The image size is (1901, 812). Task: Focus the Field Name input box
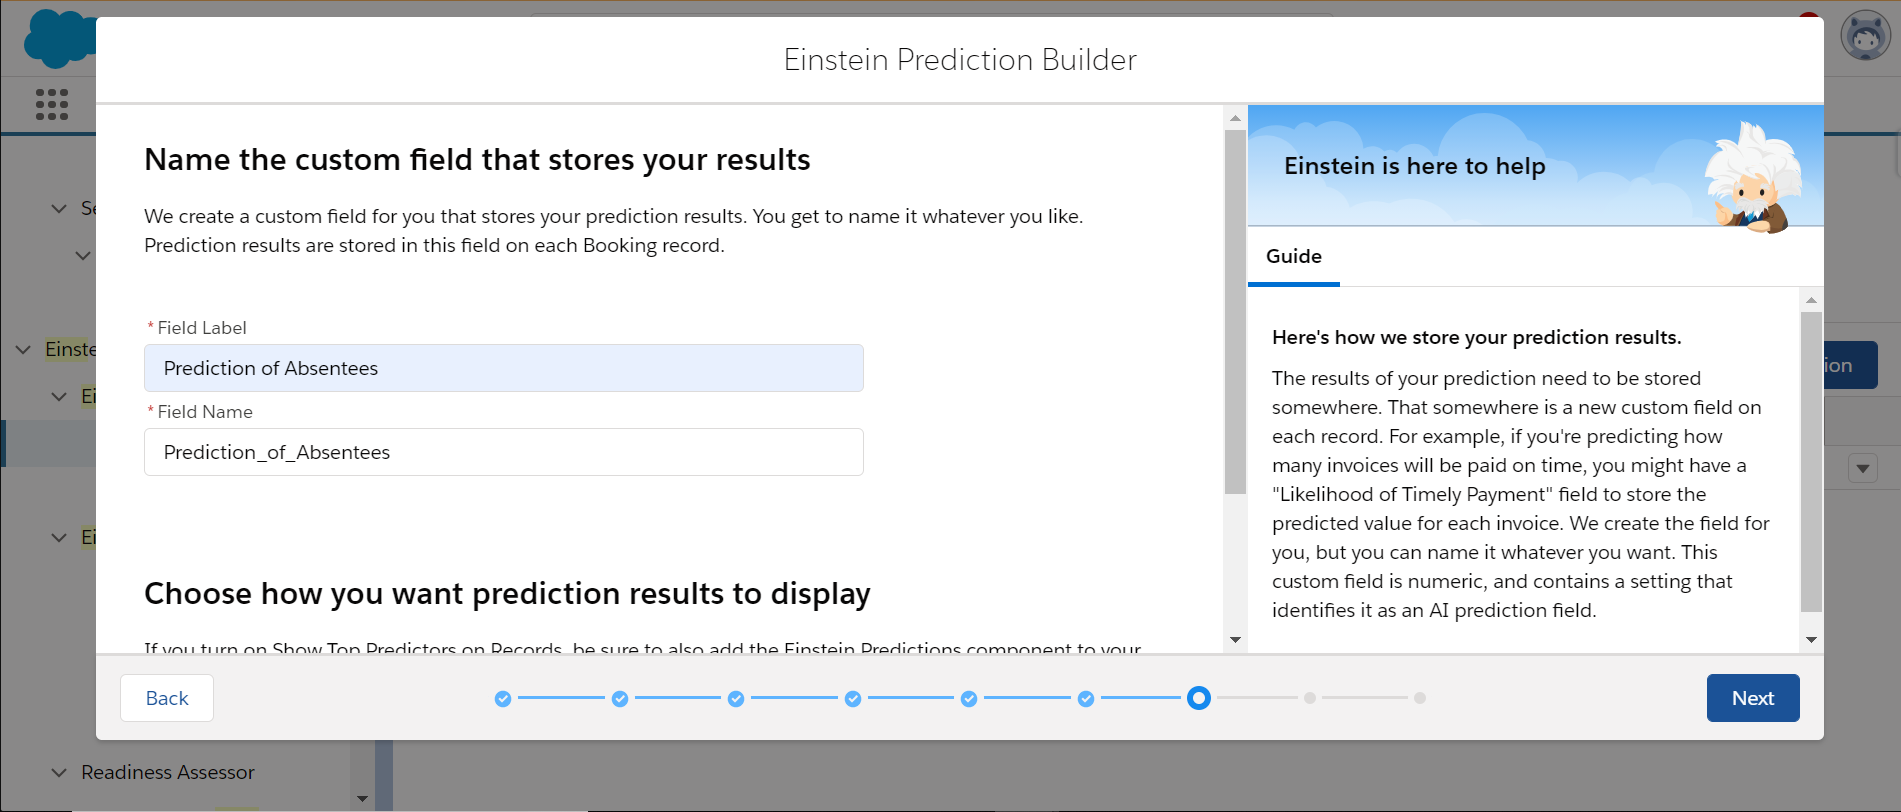504,452
